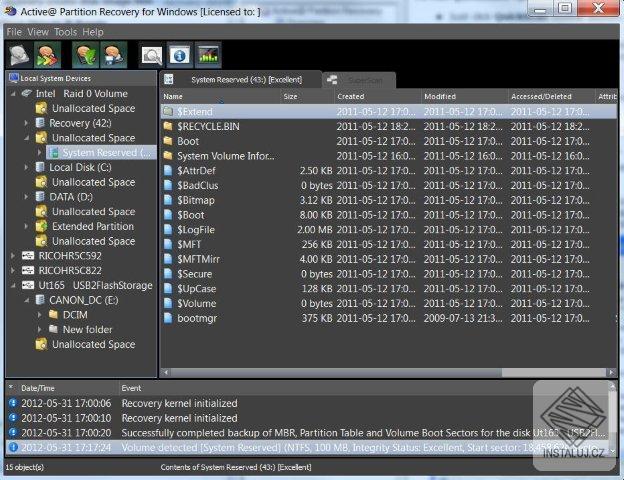Collapse the Intel Raid 0 Volume node
The image size is (624, 480).
click(13, 94)
